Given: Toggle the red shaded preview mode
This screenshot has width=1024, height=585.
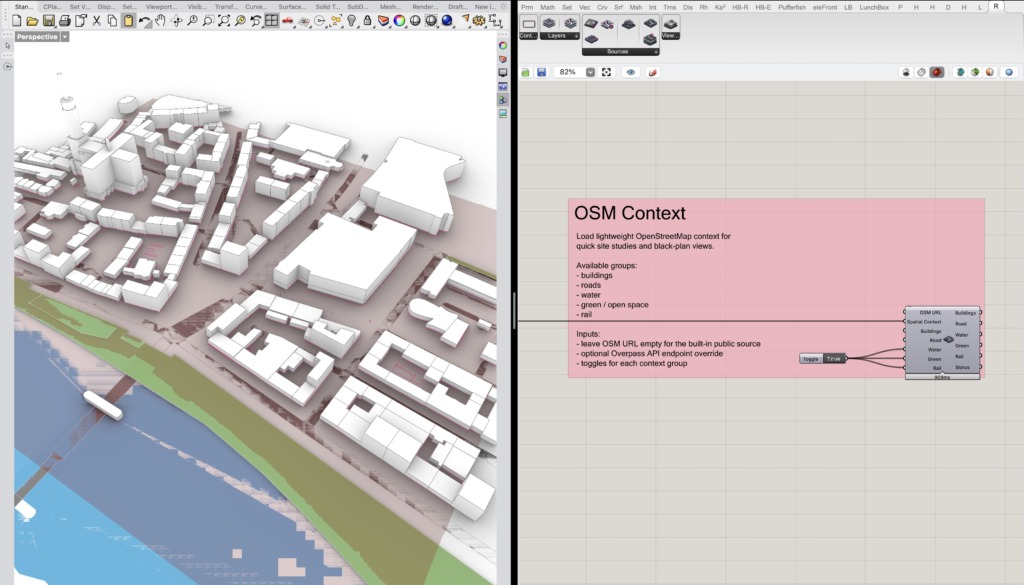Looking at the screenshot, I should tap(937, 72).
